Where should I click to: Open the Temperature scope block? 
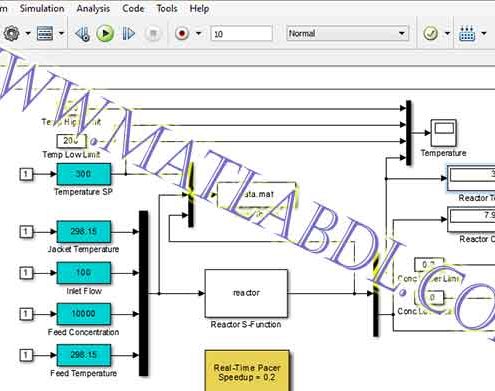pos(444,133)
